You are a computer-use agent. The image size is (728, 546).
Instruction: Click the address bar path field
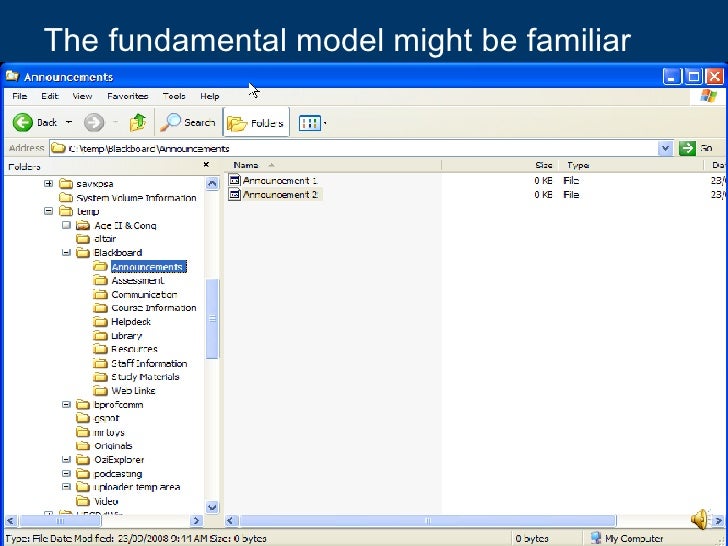[x=353, y=149]
